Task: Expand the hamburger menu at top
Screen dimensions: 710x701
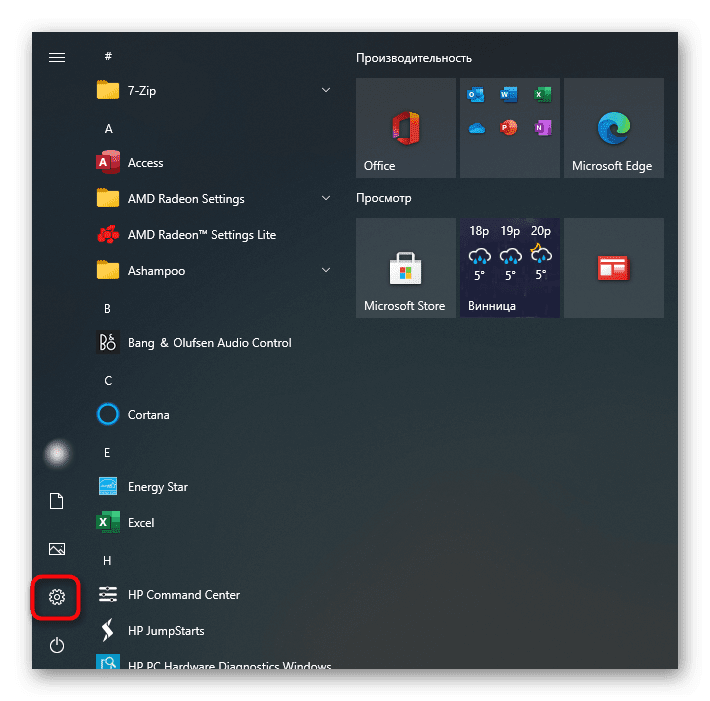Action: pos(57,58)
